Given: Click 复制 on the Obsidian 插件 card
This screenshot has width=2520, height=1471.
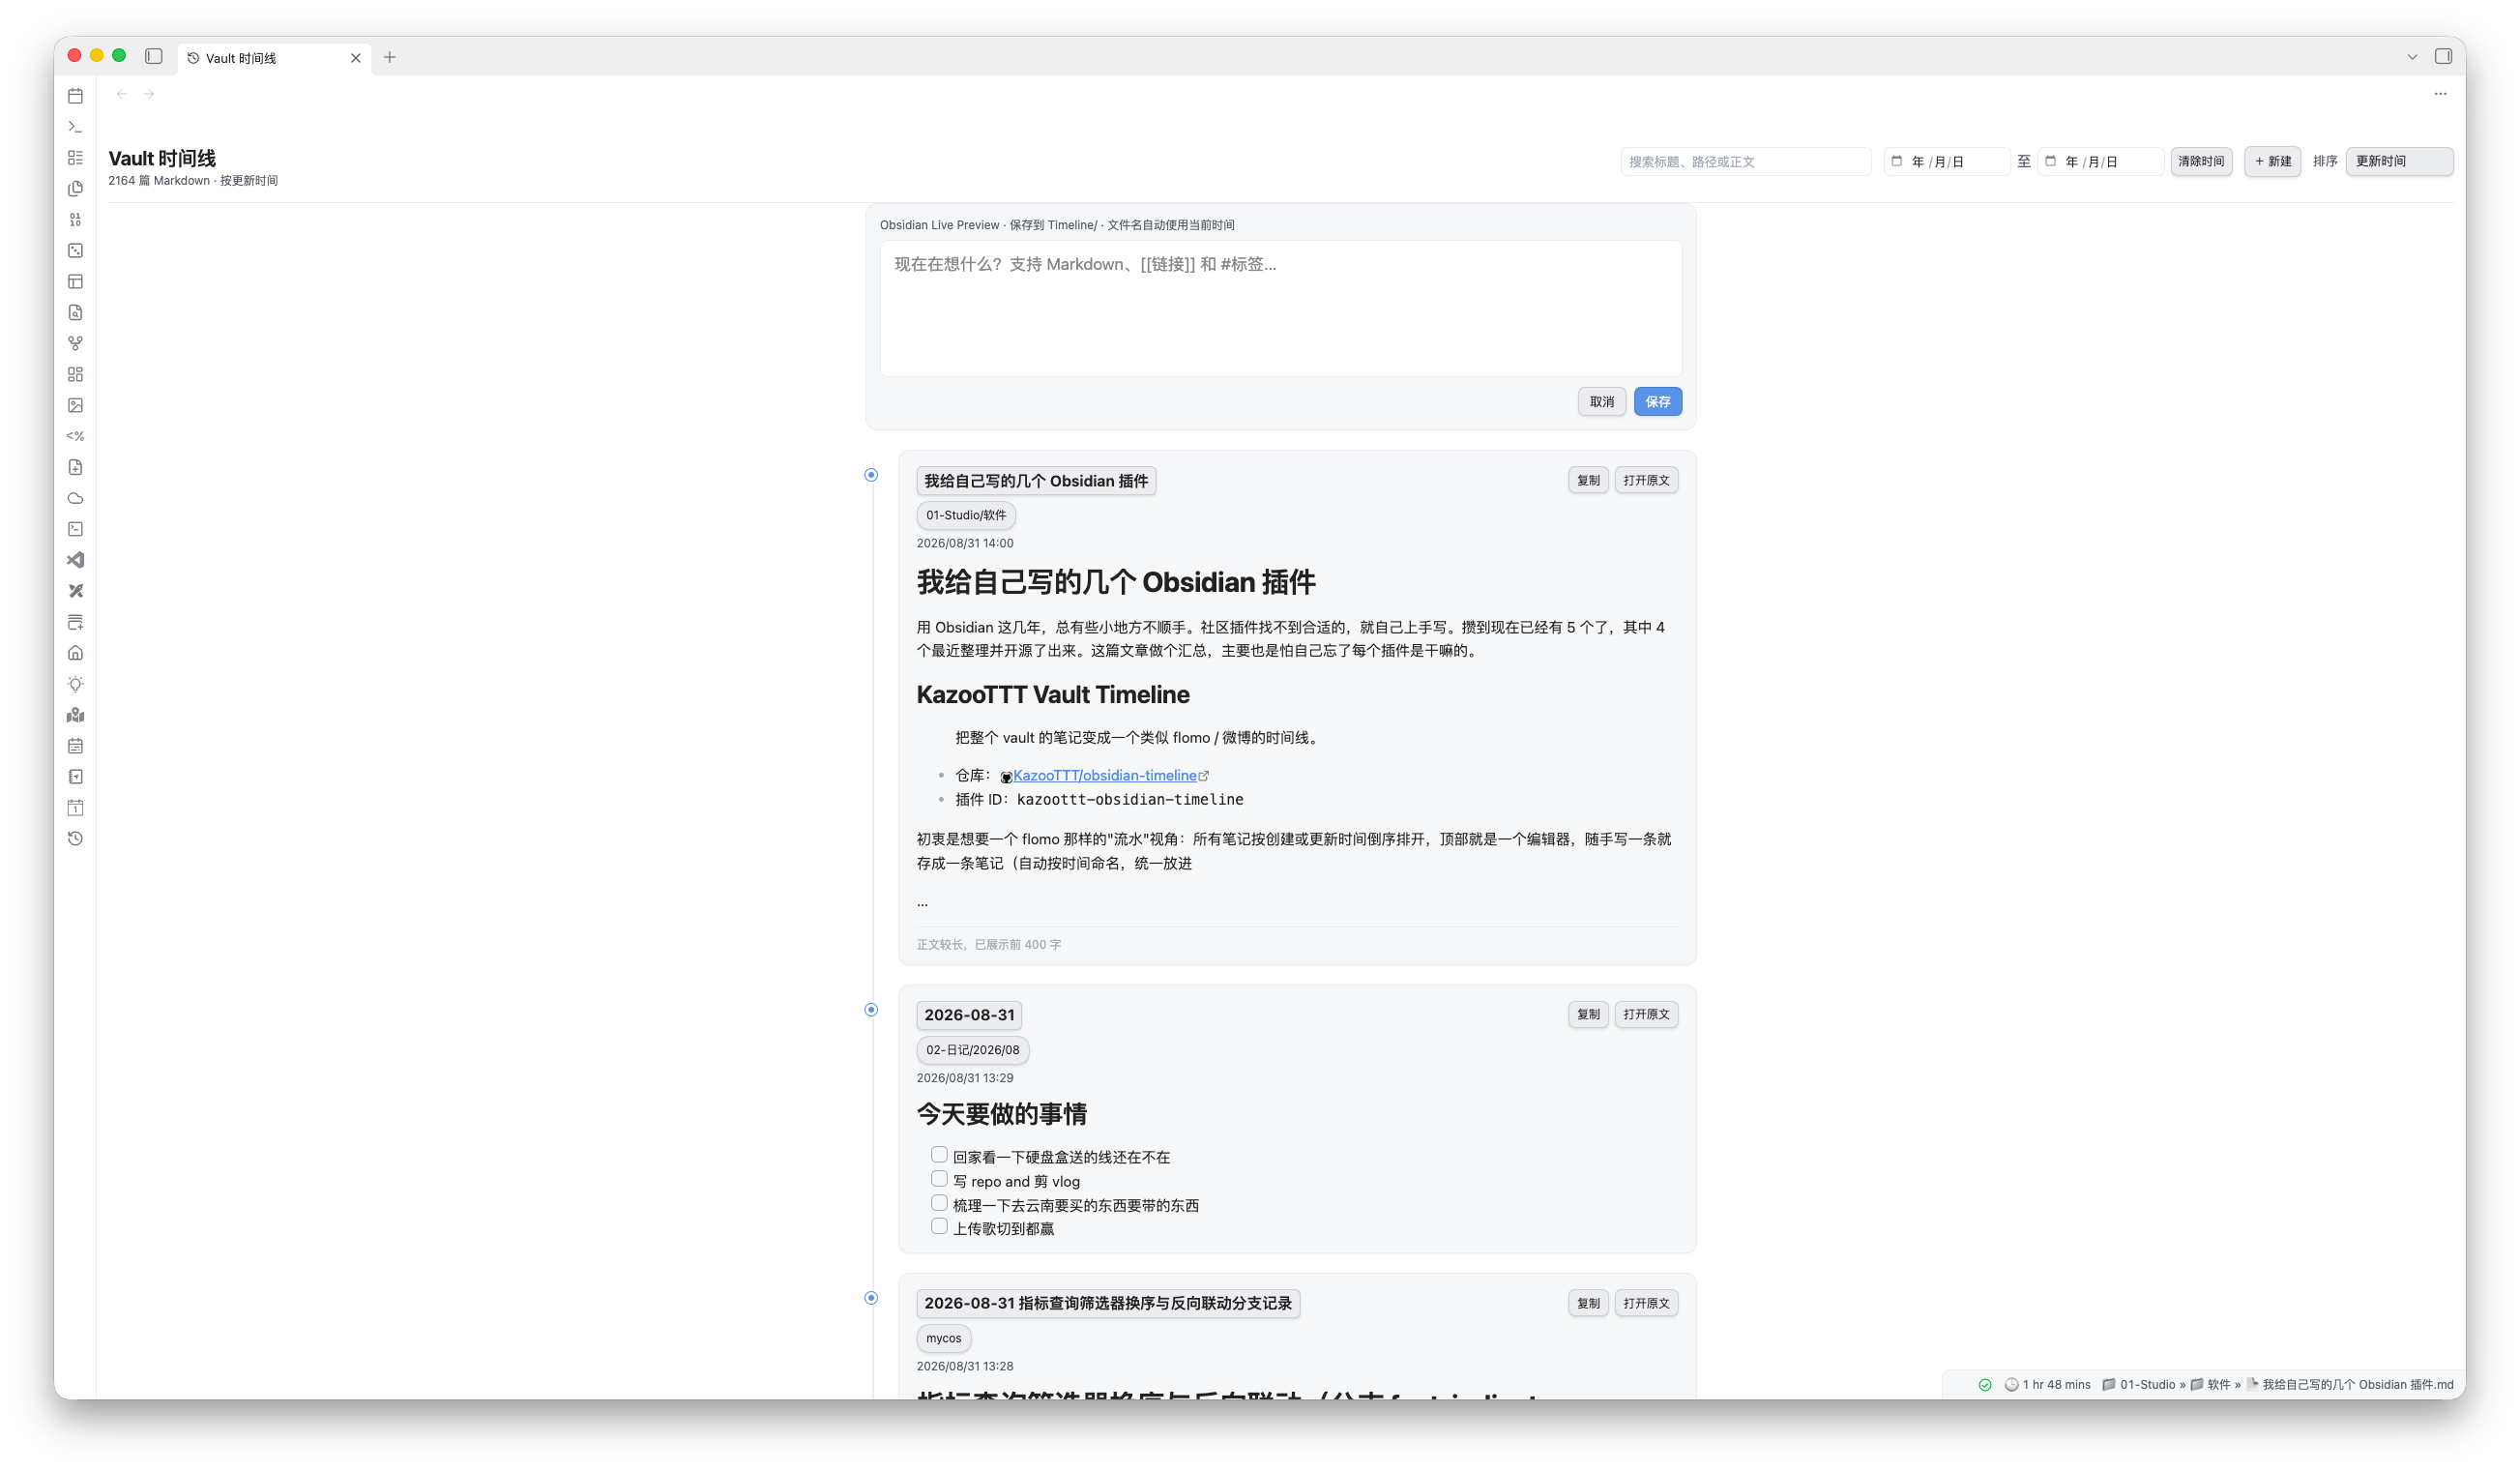Looking at the screenshot, I should coord(1588,481).
